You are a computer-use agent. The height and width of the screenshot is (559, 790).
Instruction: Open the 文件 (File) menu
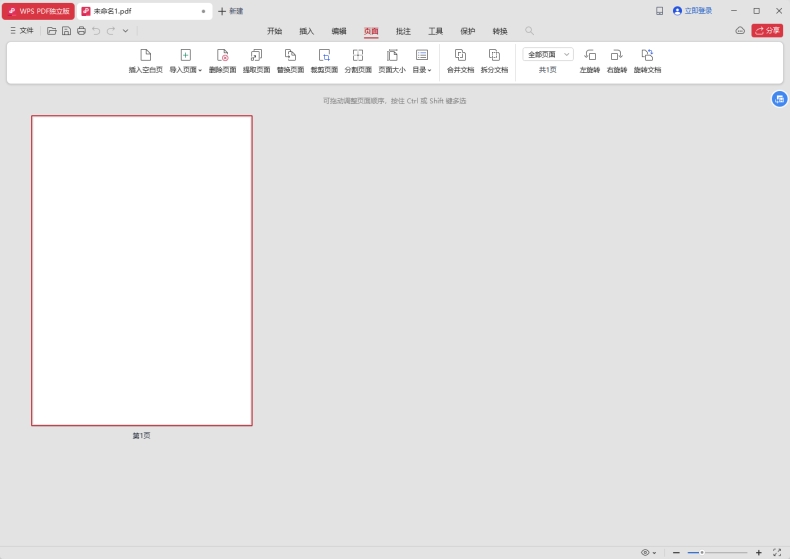(21, 31)
